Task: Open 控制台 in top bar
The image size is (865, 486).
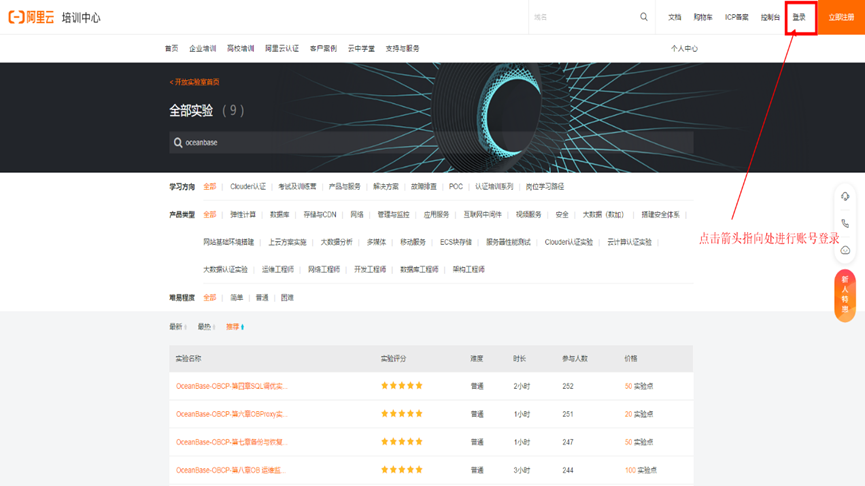Action: (770, 17)
